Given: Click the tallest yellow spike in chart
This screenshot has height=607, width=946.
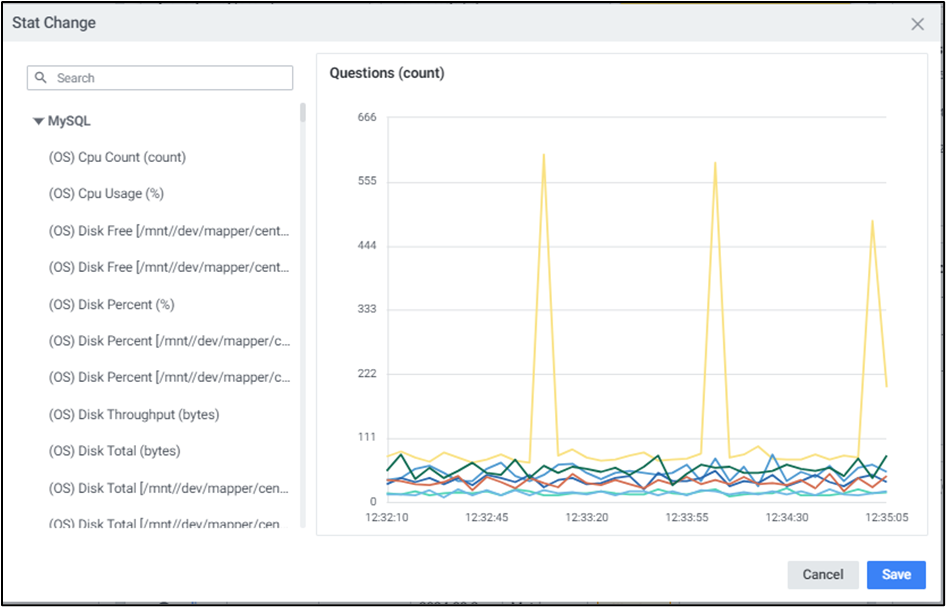Looking at the screenshot, I should (x=543, y=155).
